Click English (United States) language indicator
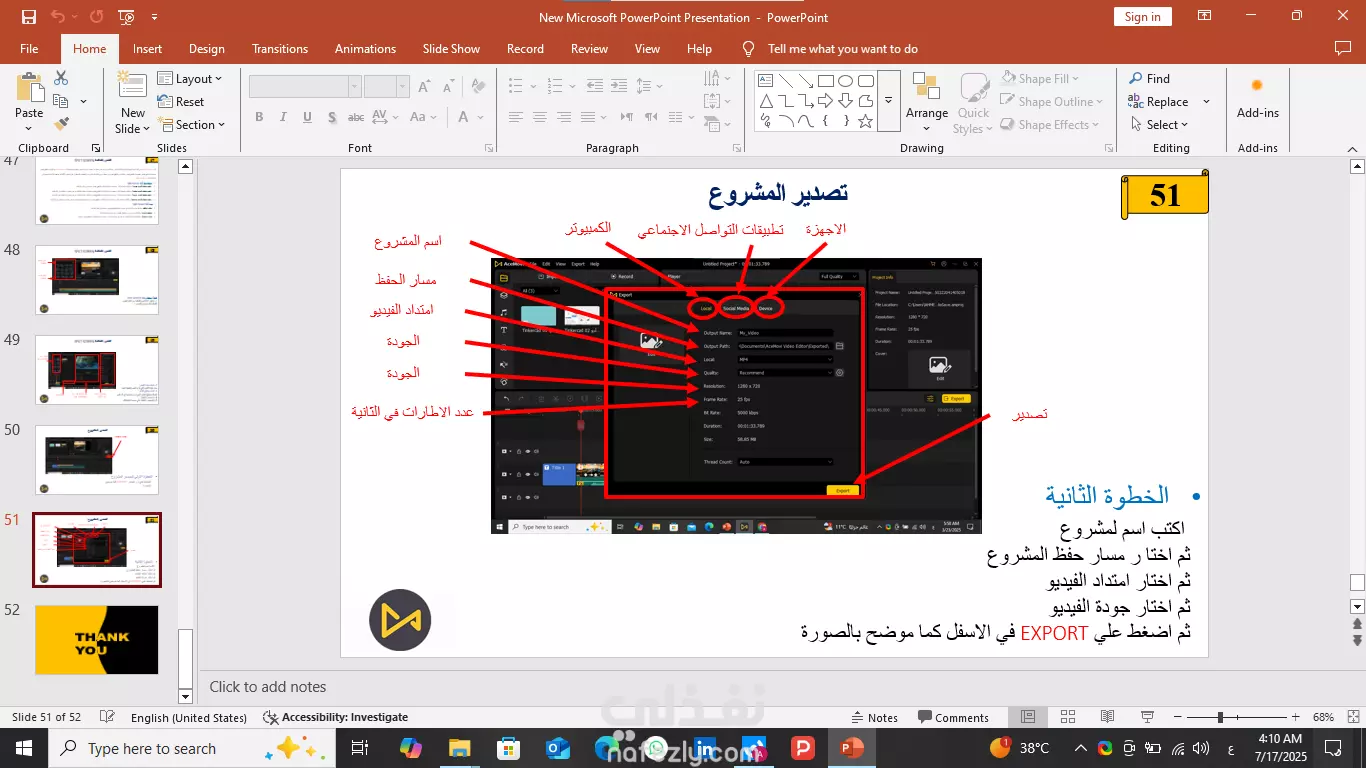The image size is (1366, 768). pos(189,717)
